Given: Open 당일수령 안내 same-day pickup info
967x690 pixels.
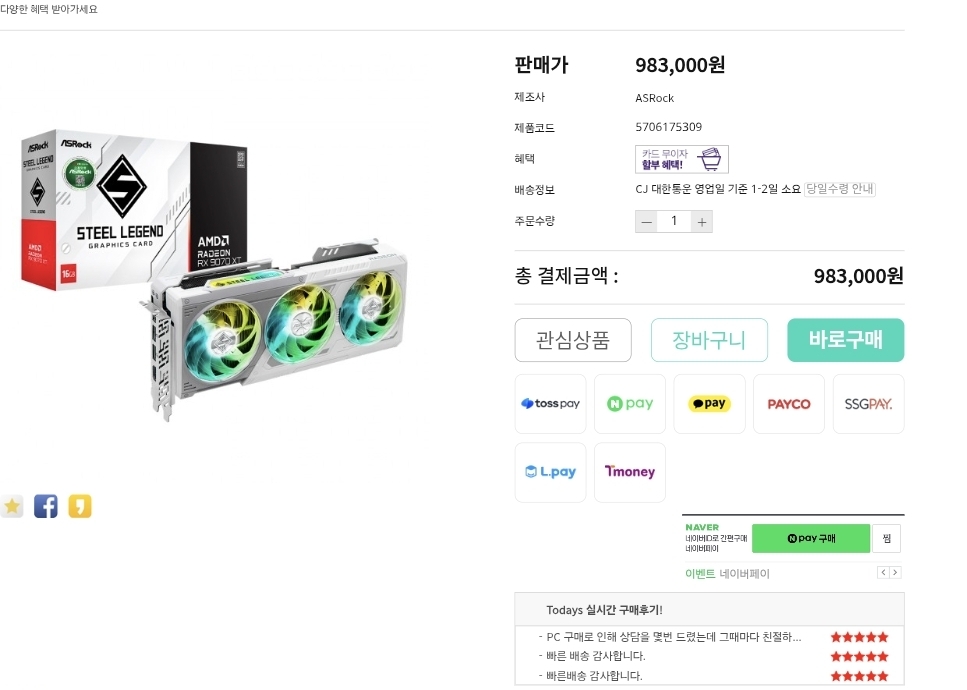Looking at the screenshot, I should click(x=840, y=189).
